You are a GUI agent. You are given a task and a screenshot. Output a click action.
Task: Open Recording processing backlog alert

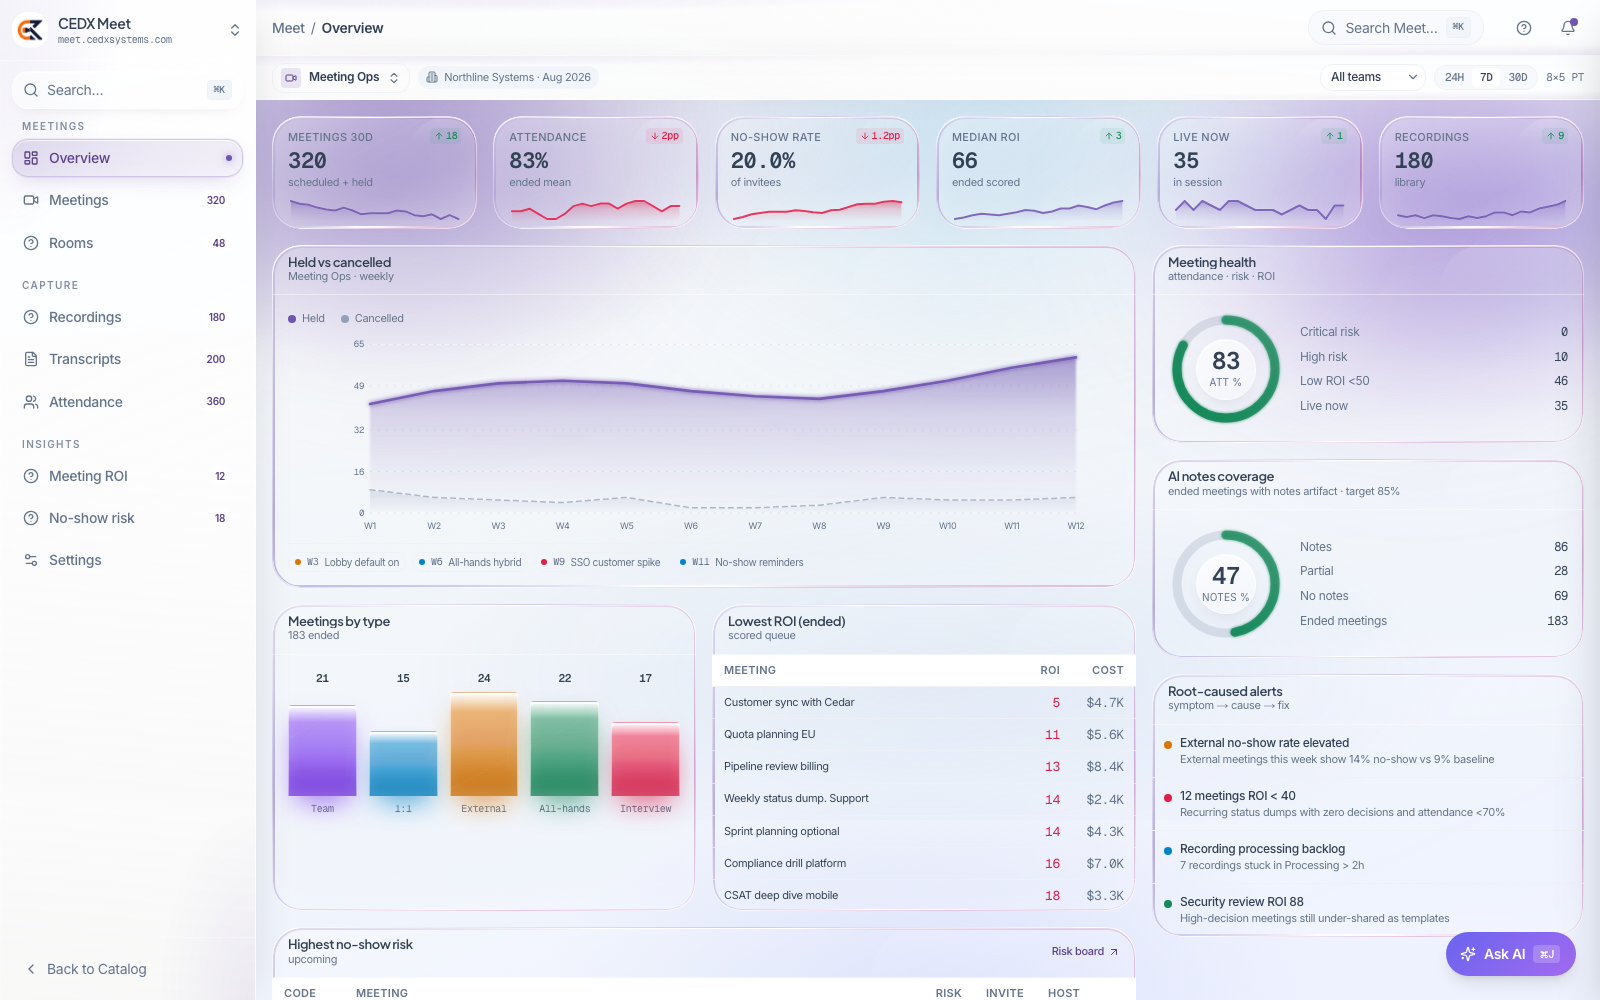coord(1368,857)
